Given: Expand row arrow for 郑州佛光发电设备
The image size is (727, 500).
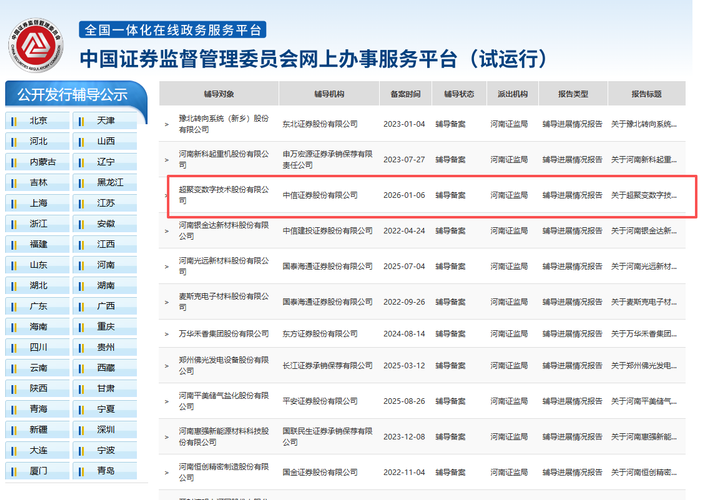Looking at the screenshot, I should (x=166, y=366).
